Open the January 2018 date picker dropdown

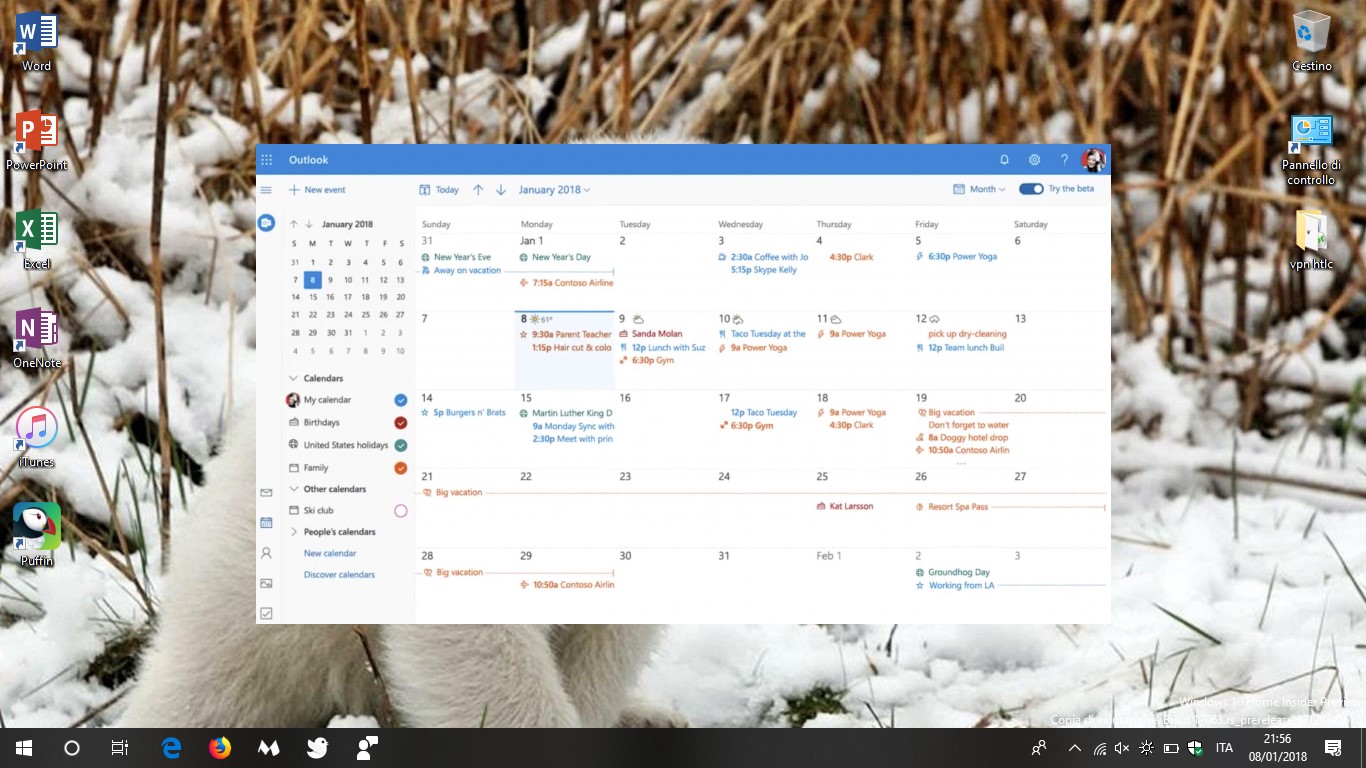(553, 189)
